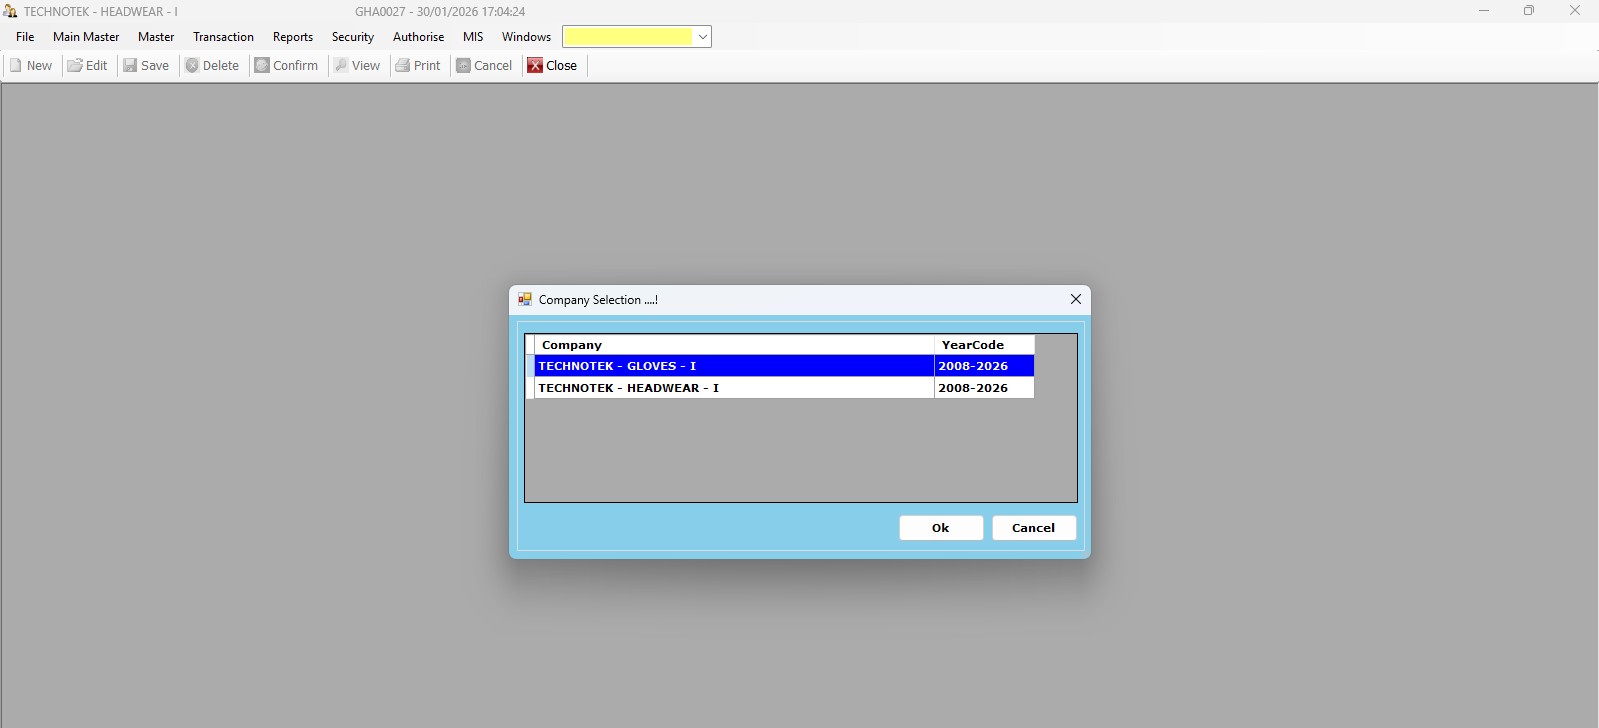This screenshot has width=1599, height=728.
Task: Click the Cancel icon in toolbar
Action: click(x=463, y=66)
